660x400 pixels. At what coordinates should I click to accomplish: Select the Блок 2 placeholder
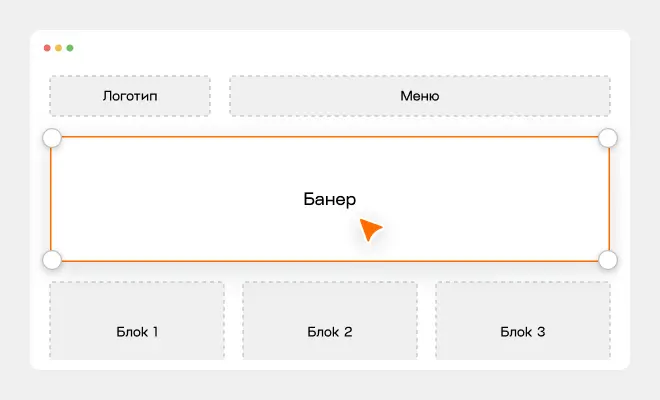pyautogui.click(x=330, y=320)
